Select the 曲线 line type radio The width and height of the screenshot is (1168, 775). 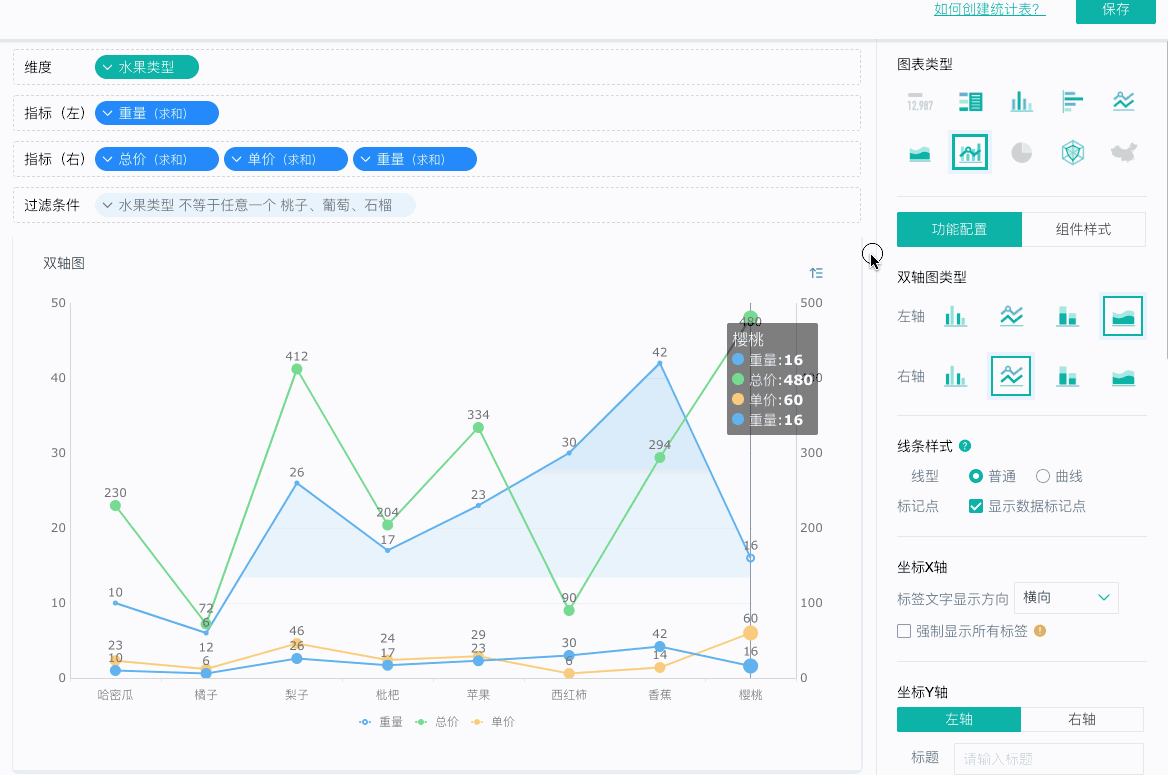click(1043, 476)
